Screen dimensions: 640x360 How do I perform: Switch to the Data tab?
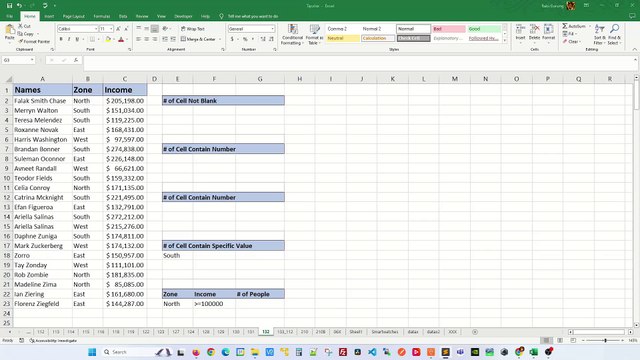click(123, 16)
